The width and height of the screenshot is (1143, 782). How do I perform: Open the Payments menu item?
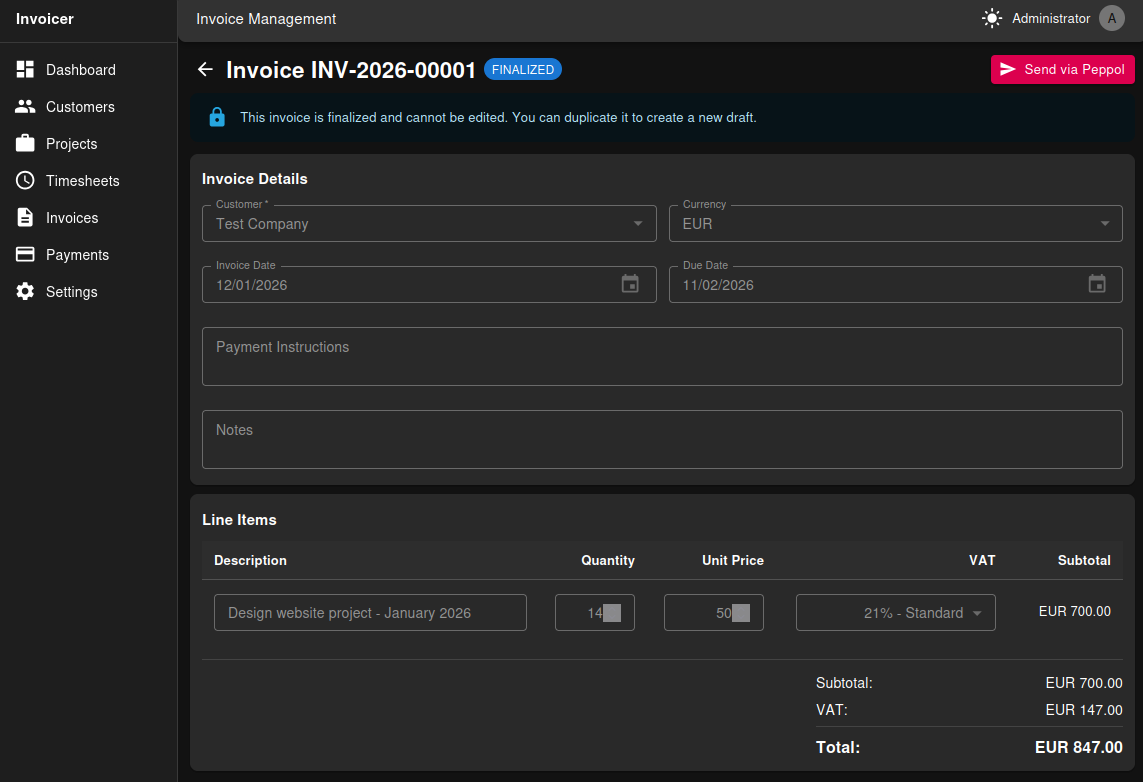coord(88,254)
